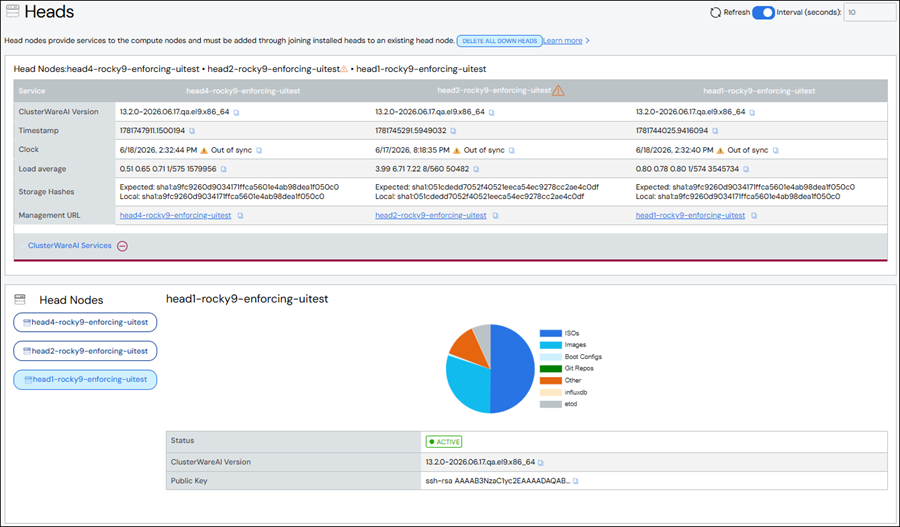This screenshot has width=900, height=527.
Task: Click the ACTIVE status badge
Action: 444,441
